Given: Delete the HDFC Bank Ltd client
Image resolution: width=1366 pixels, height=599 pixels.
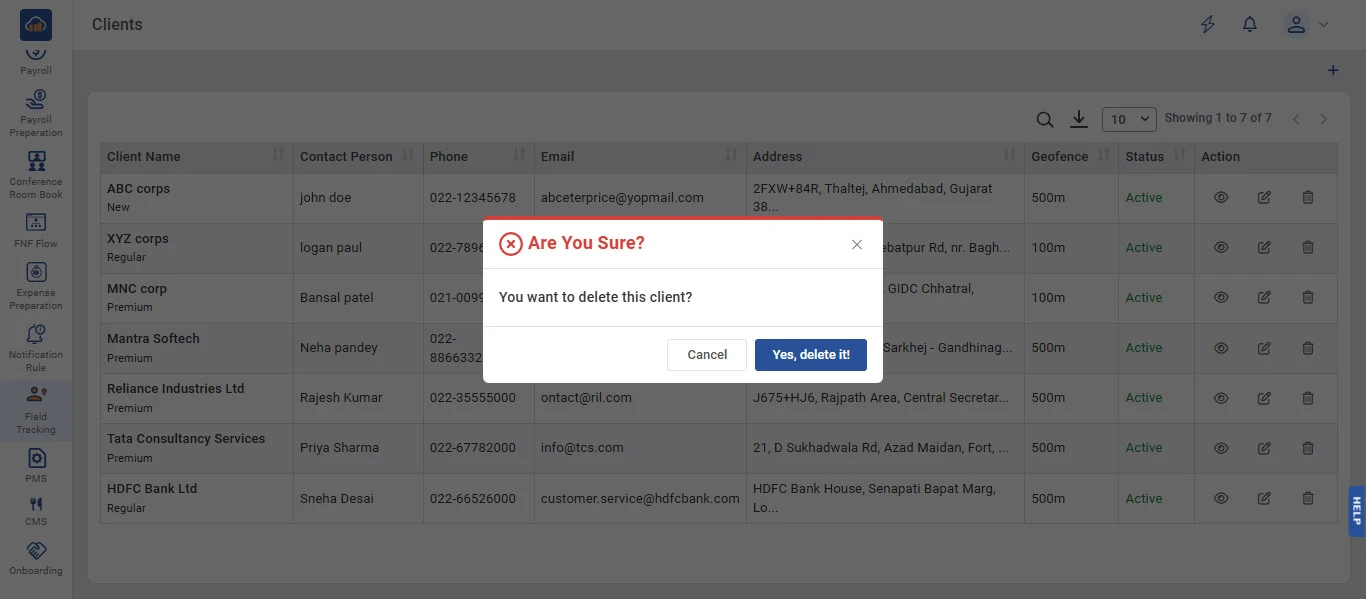Looking at the screenshot, I should click(x=1308, y=498).
